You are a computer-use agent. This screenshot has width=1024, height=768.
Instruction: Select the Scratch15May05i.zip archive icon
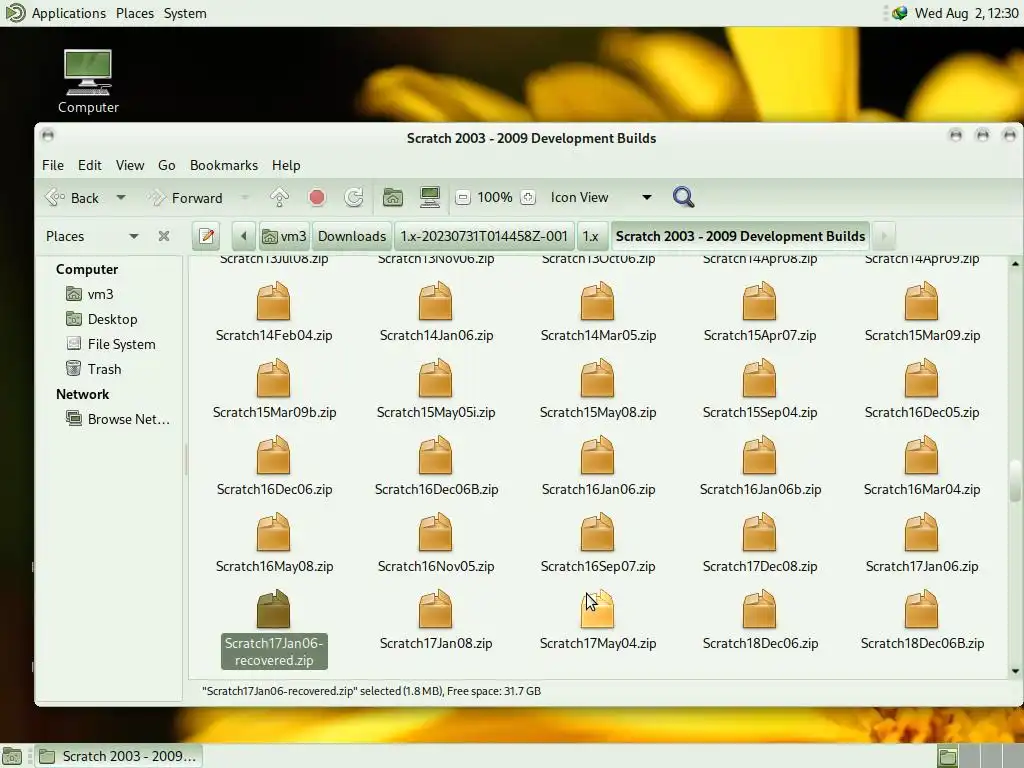pos(436,378)
